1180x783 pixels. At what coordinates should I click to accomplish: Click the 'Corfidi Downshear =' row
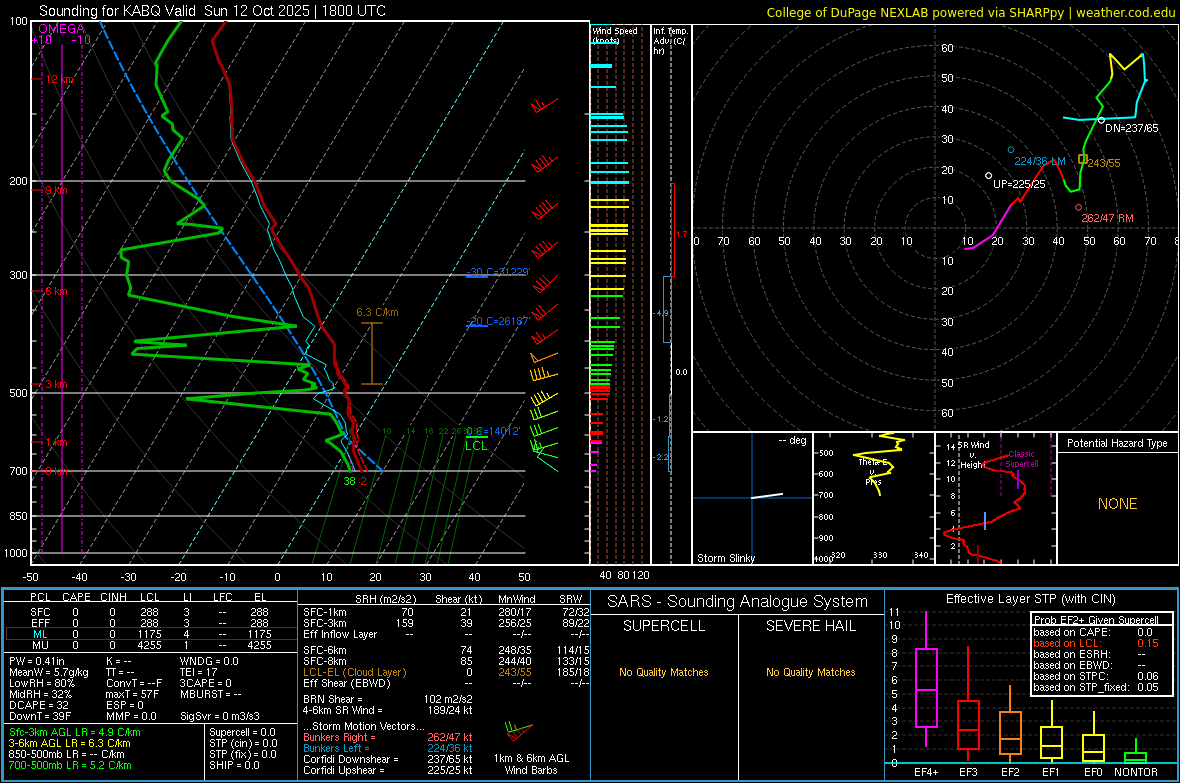tap(388, 759)
